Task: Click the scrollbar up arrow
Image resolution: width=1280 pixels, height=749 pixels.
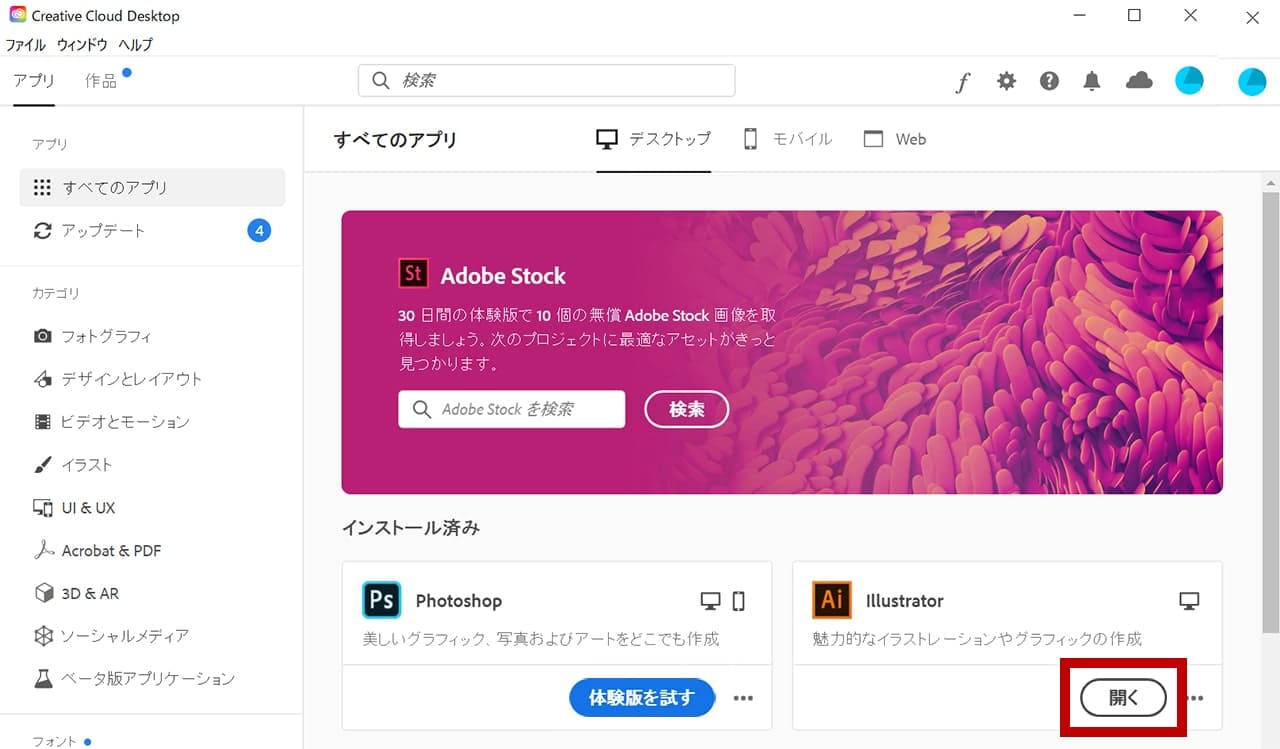Action: coord(1271,183)
